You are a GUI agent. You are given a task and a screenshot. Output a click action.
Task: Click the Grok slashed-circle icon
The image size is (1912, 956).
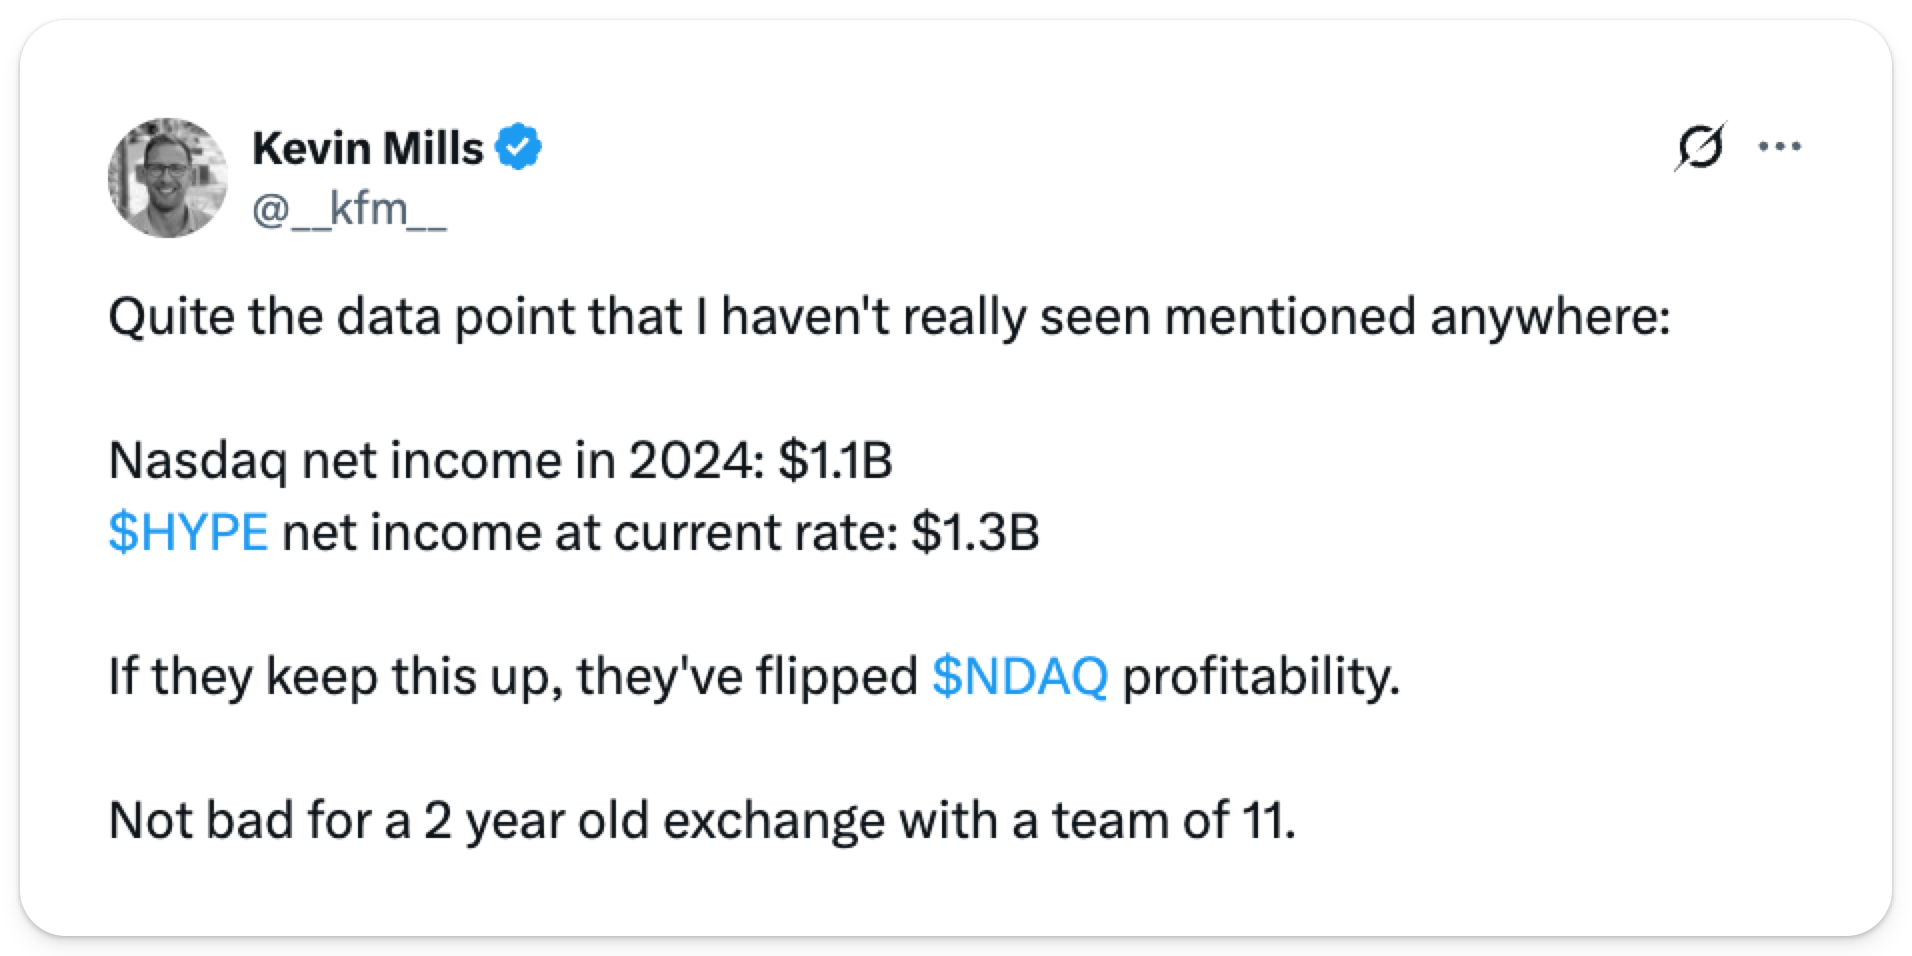click(1699, 148)
